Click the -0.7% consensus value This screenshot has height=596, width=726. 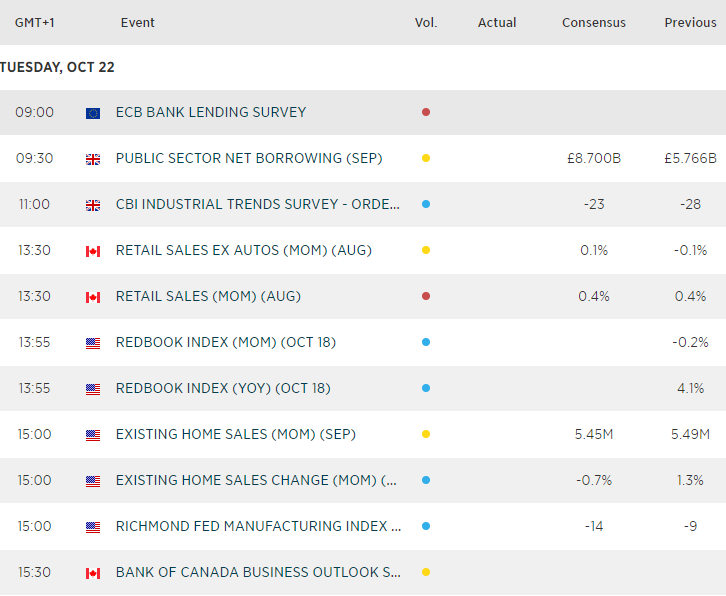594,480
